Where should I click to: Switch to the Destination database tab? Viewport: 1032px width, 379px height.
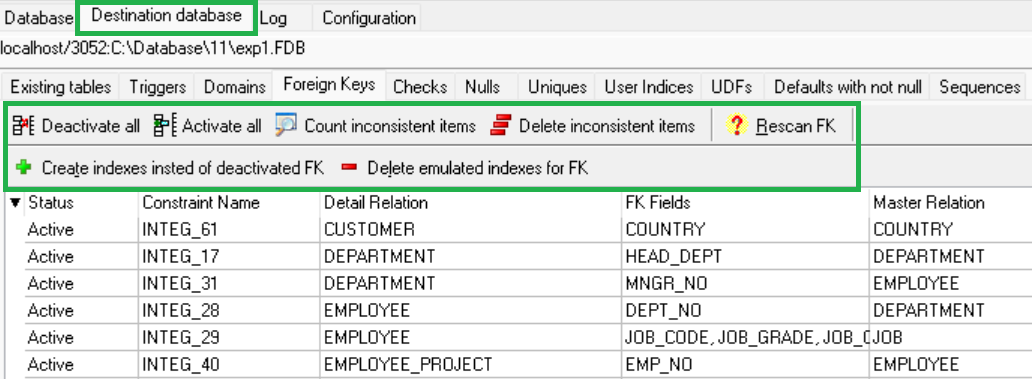coord(166,16)
